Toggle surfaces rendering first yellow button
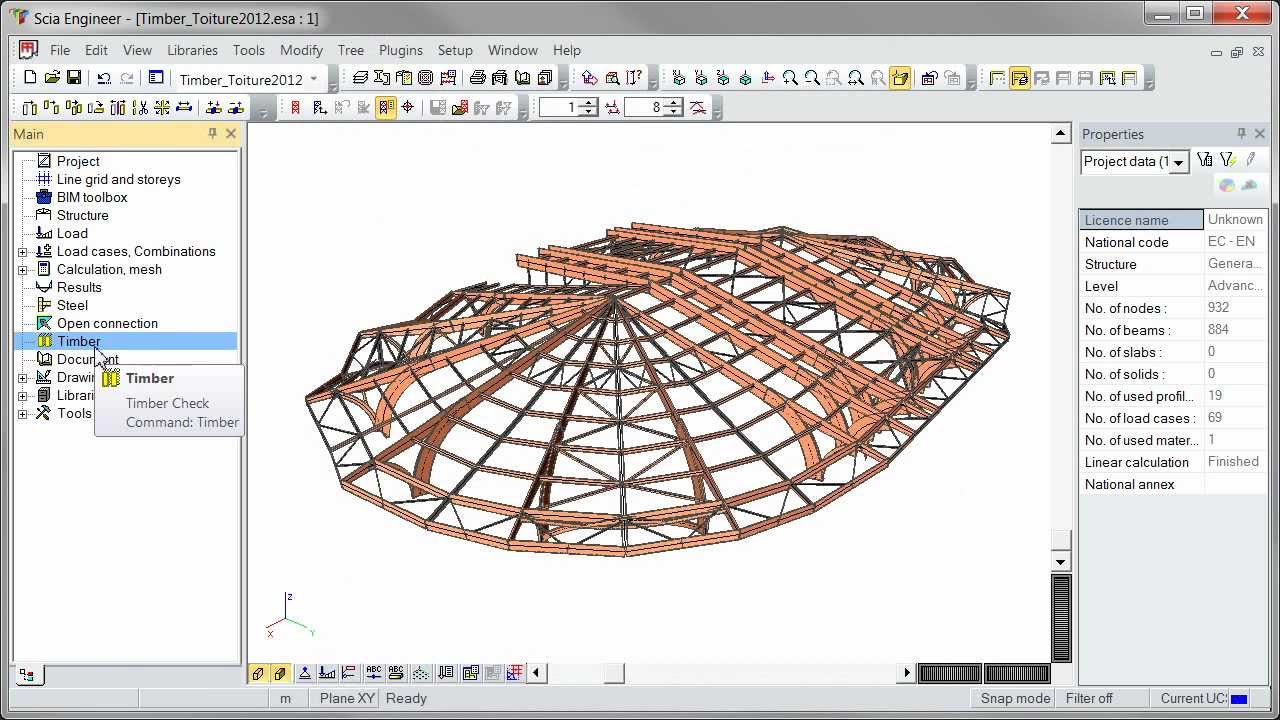 coord(258,673)
